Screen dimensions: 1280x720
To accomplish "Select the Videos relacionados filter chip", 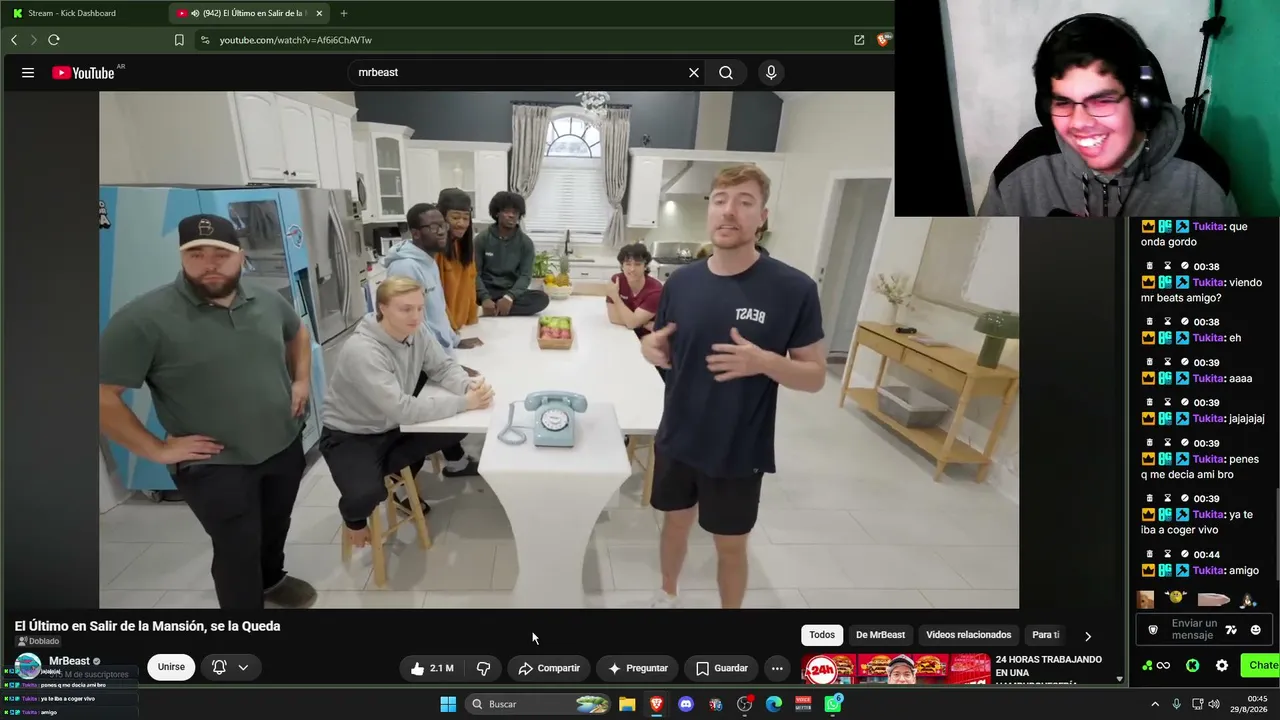I will (969, 635).
